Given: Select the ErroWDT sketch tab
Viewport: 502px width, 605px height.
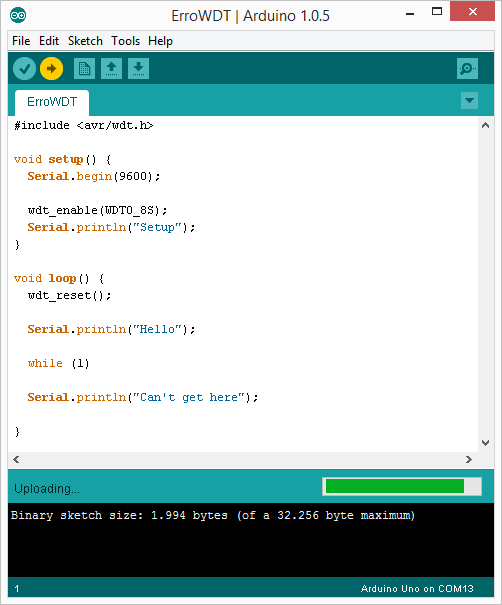Looking at the screenshot, I should (x=52, y=102).
